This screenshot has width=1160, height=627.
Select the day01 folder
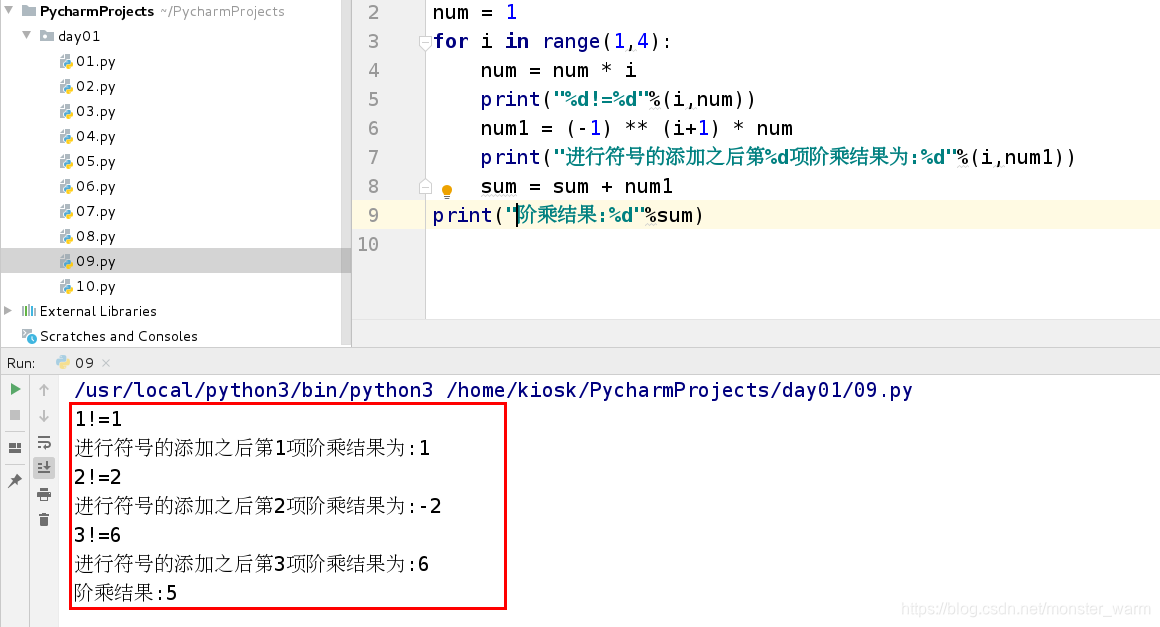tap(78, 36)
